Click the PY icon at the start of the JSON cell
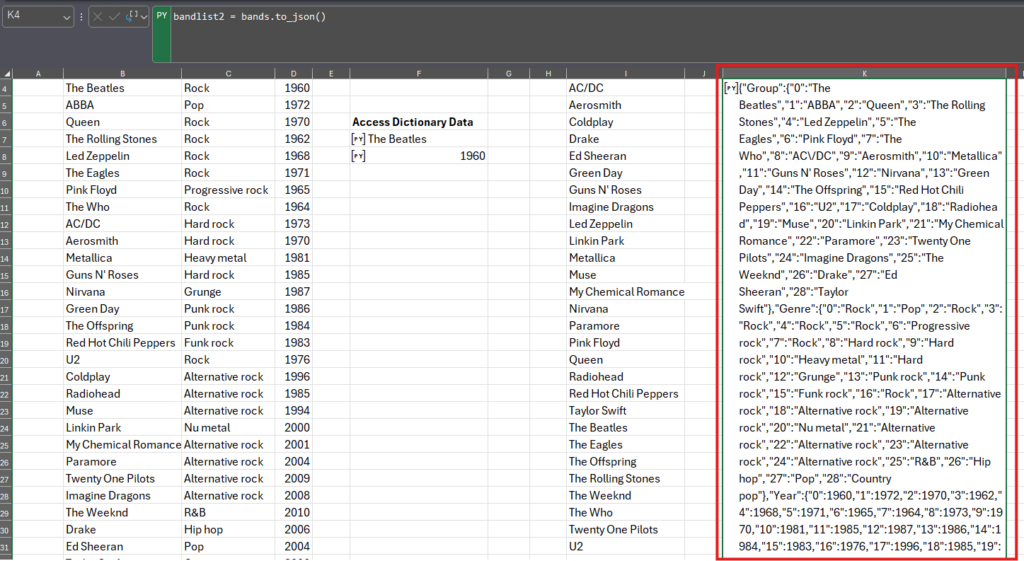This screenshot has width=1024, height=561. coord(731,88)
